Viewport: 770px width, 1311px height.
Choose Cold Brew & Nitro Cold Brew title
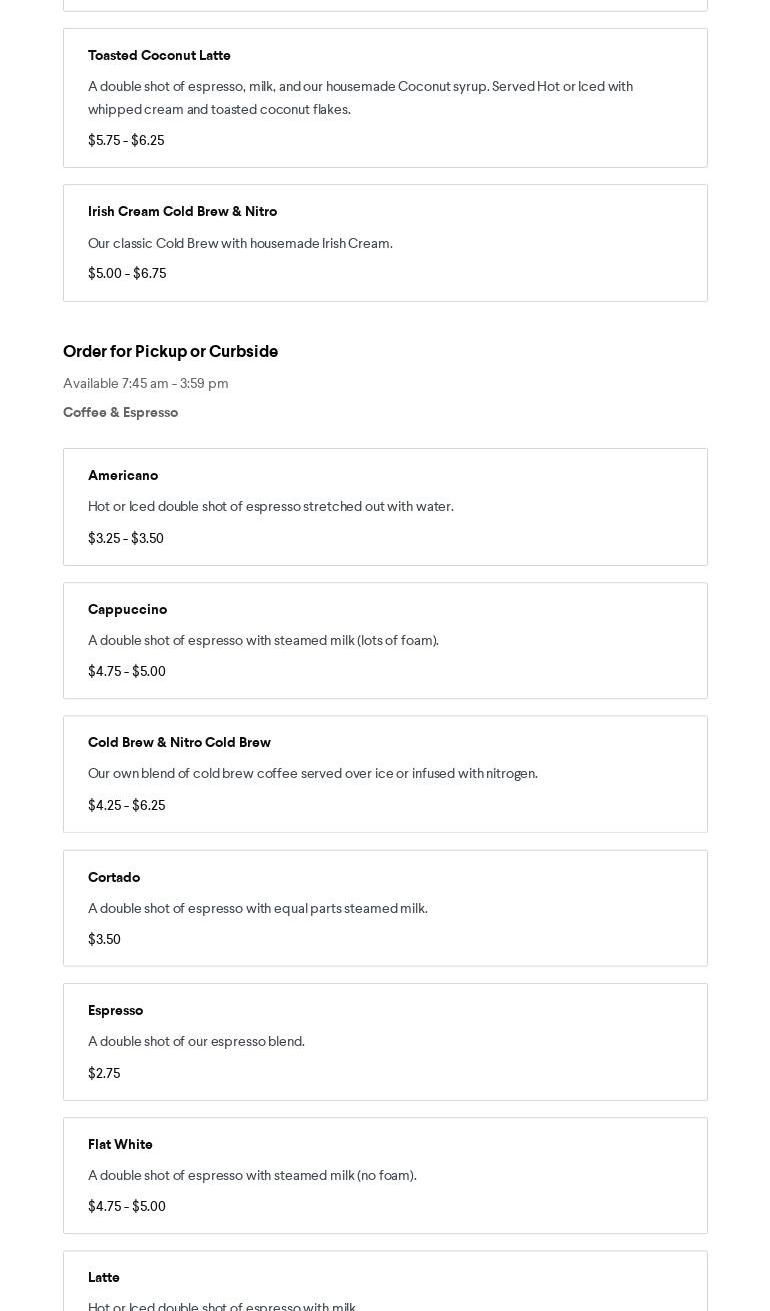click(179, 742)
